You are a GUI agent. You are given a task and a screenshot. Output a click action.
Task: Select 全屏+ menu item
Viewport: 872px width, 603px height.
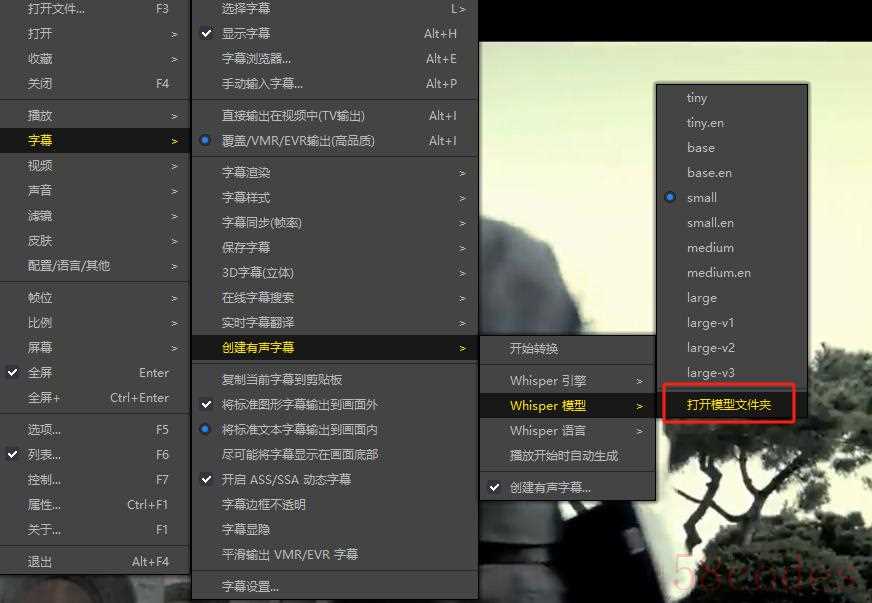pos(95,398)
